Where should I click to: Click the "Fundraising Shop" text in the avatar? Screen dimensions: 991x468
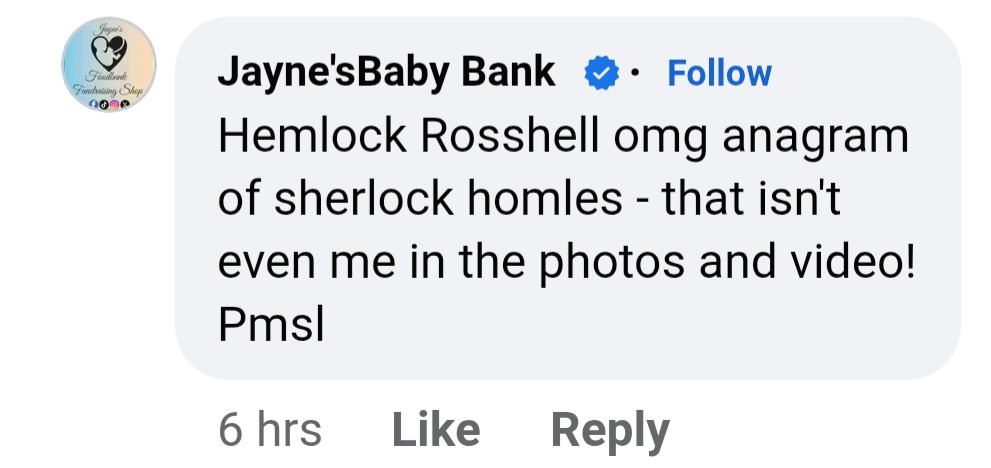[x=107, y=90]
